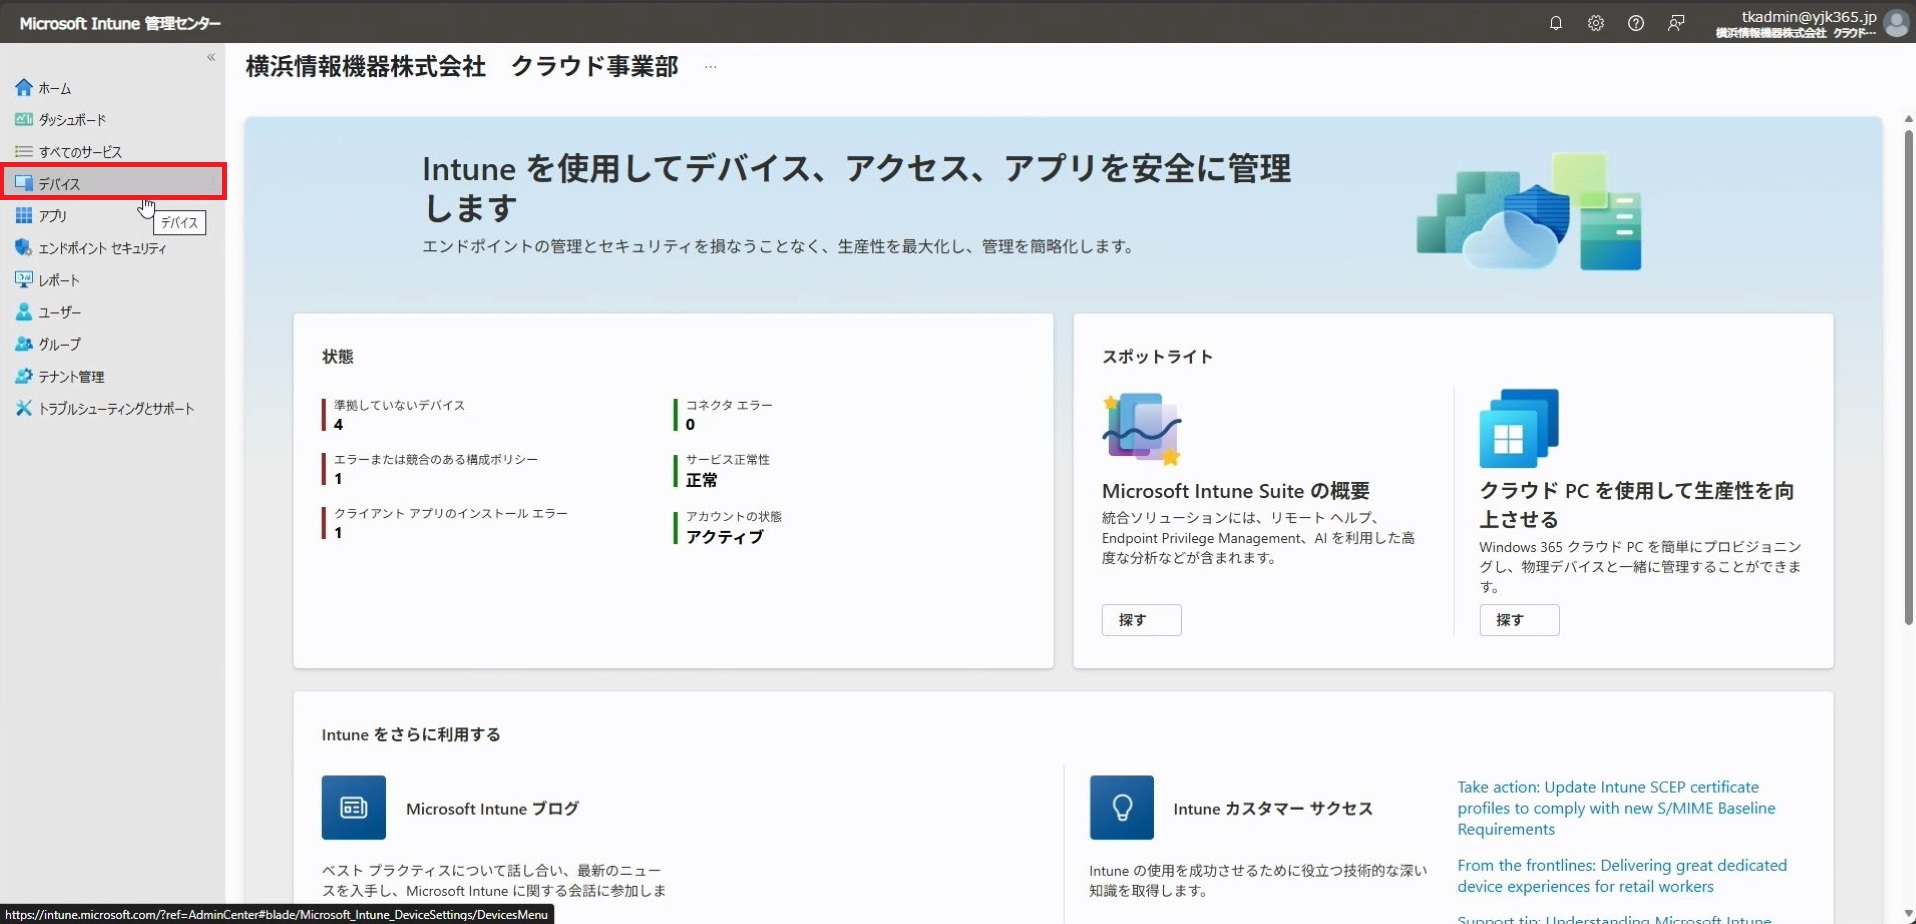Click the help question mark icon
Image resolution: width=1916 pixels, height=924 pixels.
click(1635, 23)
